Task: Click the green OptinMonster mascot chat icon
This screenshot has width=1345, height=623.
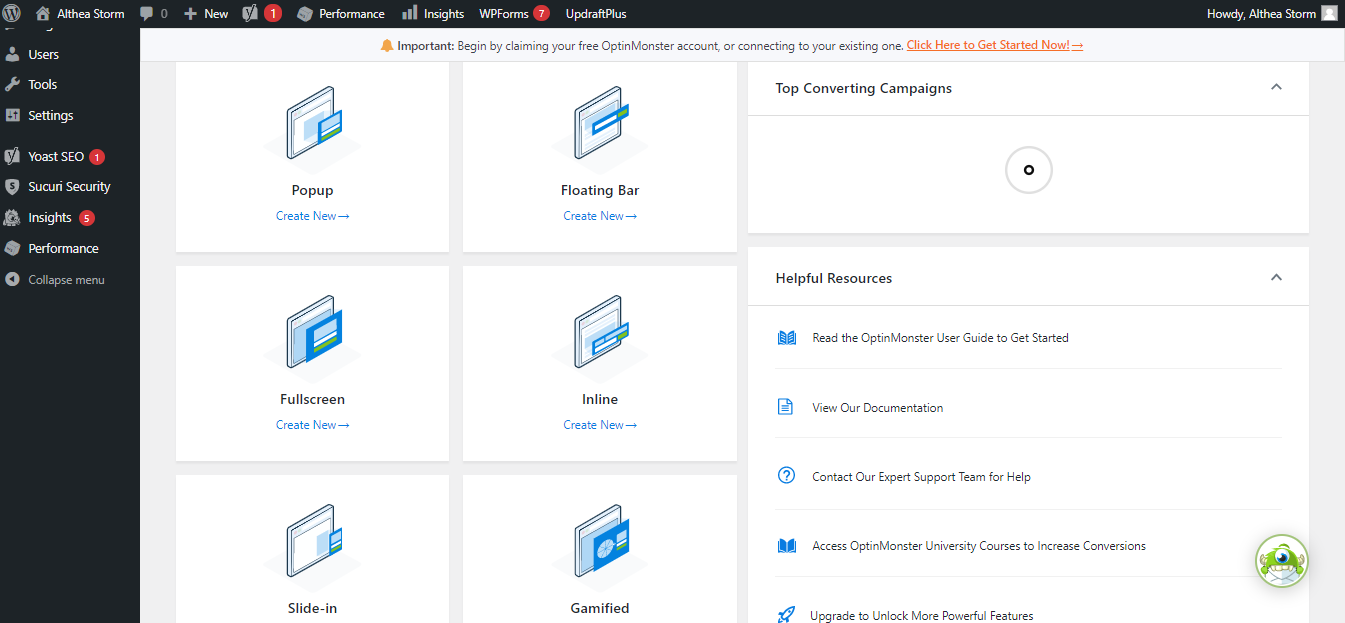Action: pyautogui.click(x=1281, y=561)
